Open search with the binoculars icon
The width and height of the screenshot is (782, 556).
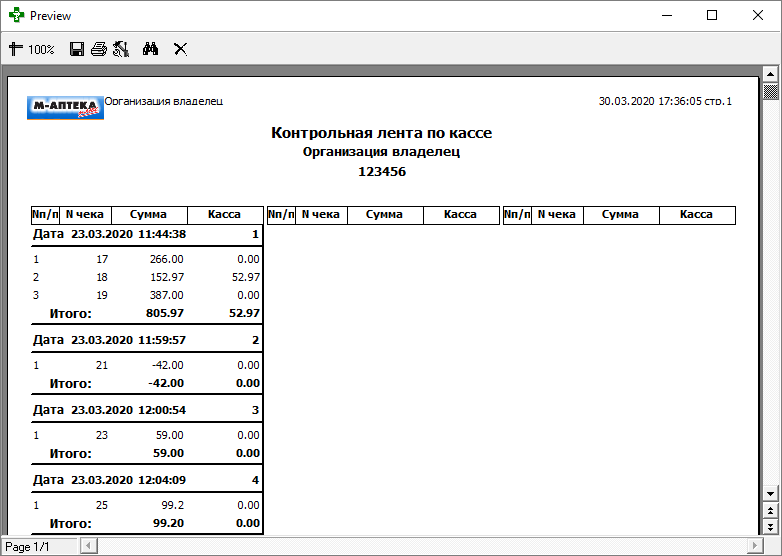coord(151,49)
